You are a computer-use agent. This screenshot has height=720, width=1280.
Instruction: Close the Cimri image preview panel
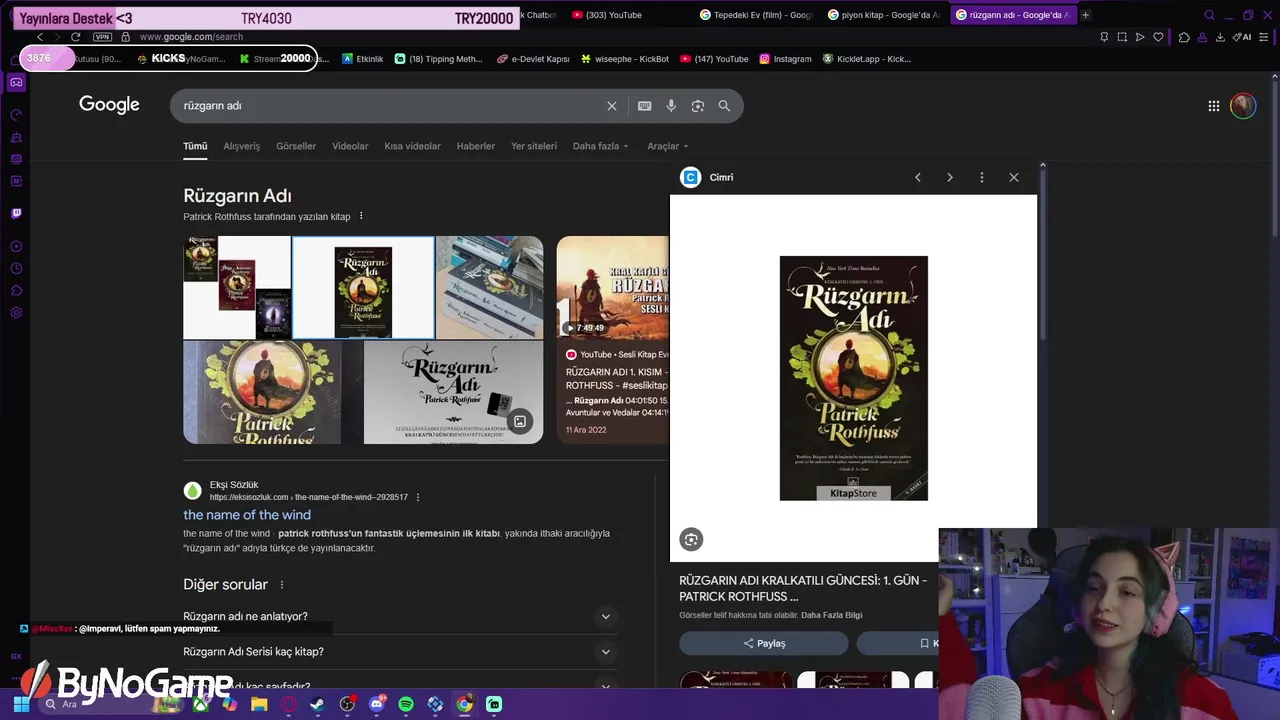[1014, 177]
